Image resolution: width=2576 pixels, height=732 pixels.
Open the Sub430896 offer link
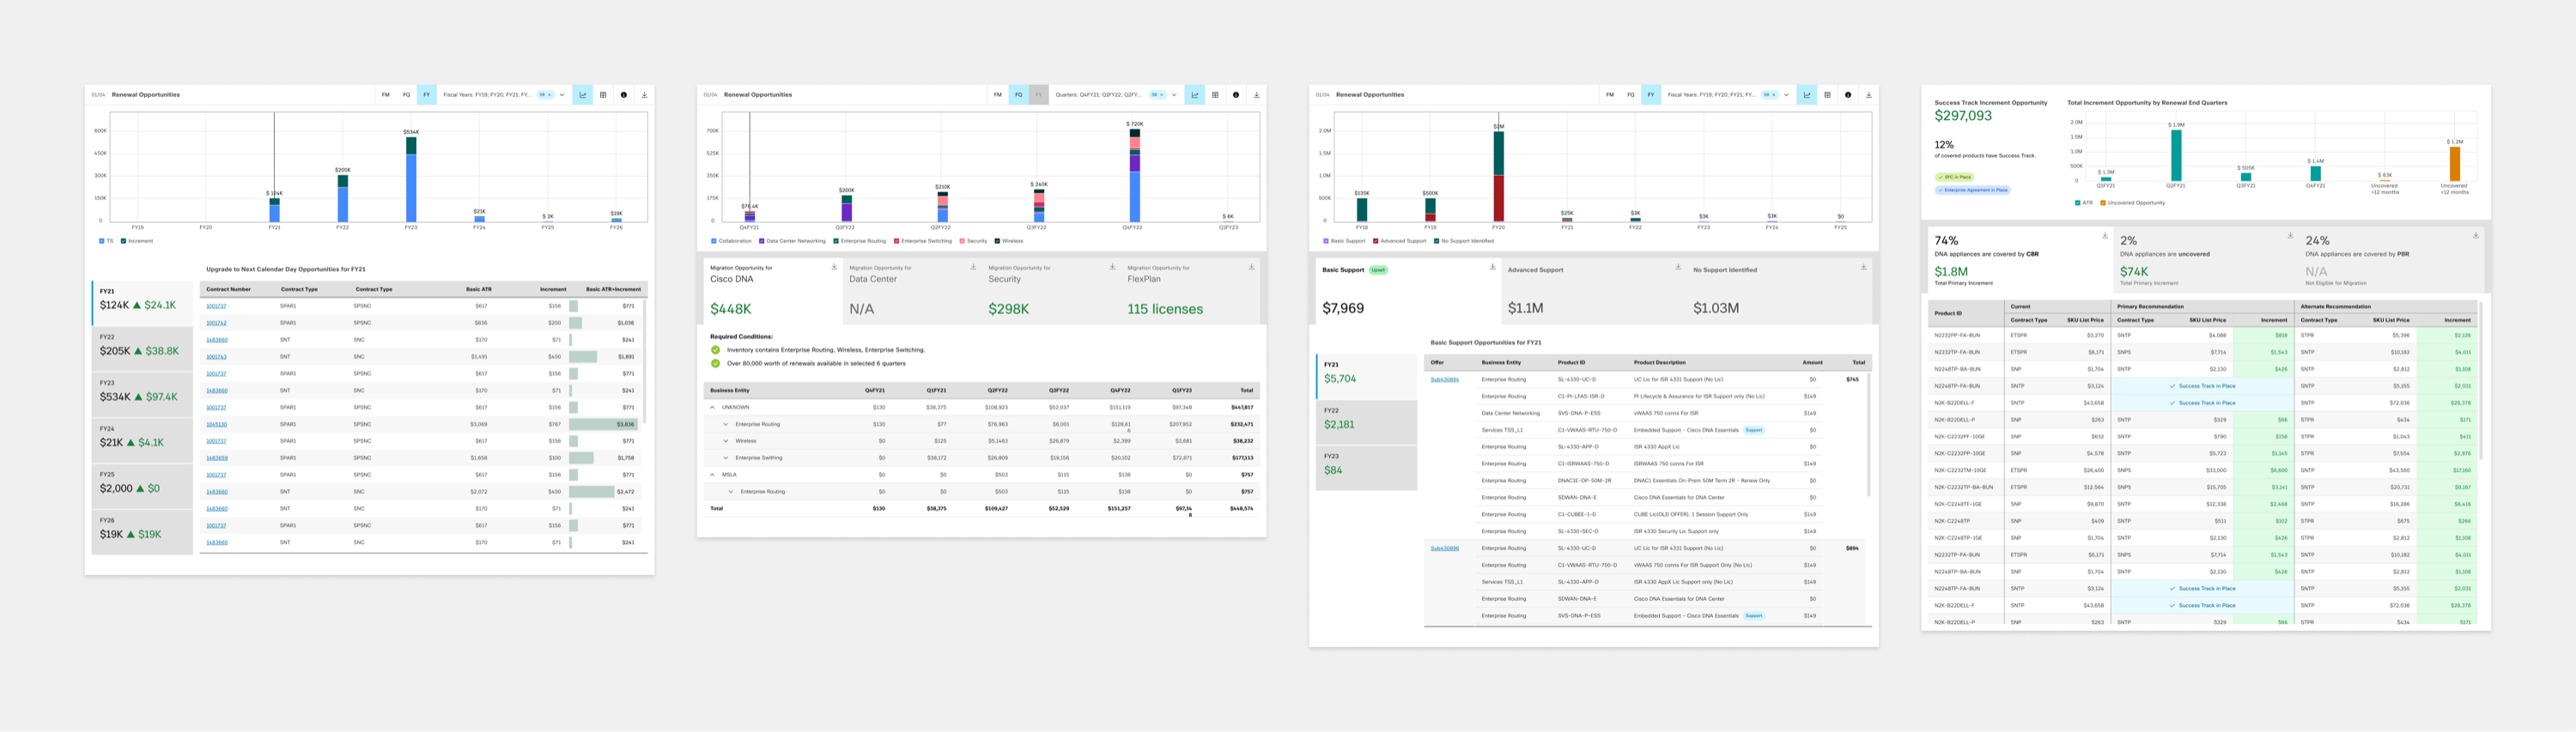pyautogui.click(x=1444, y=549)
